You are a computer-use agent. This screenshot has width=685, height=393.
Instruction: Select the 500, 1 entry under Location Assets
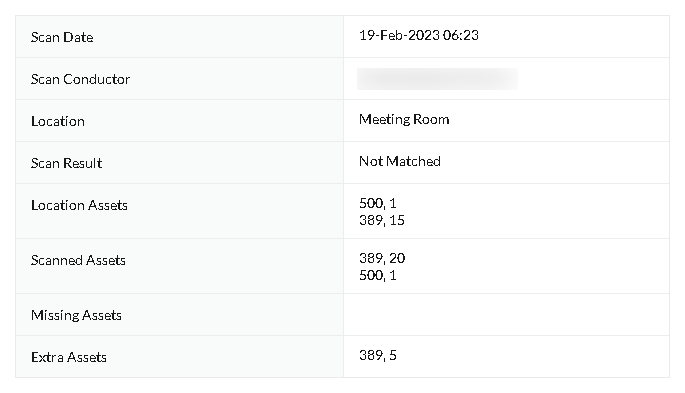pos(377,203)
